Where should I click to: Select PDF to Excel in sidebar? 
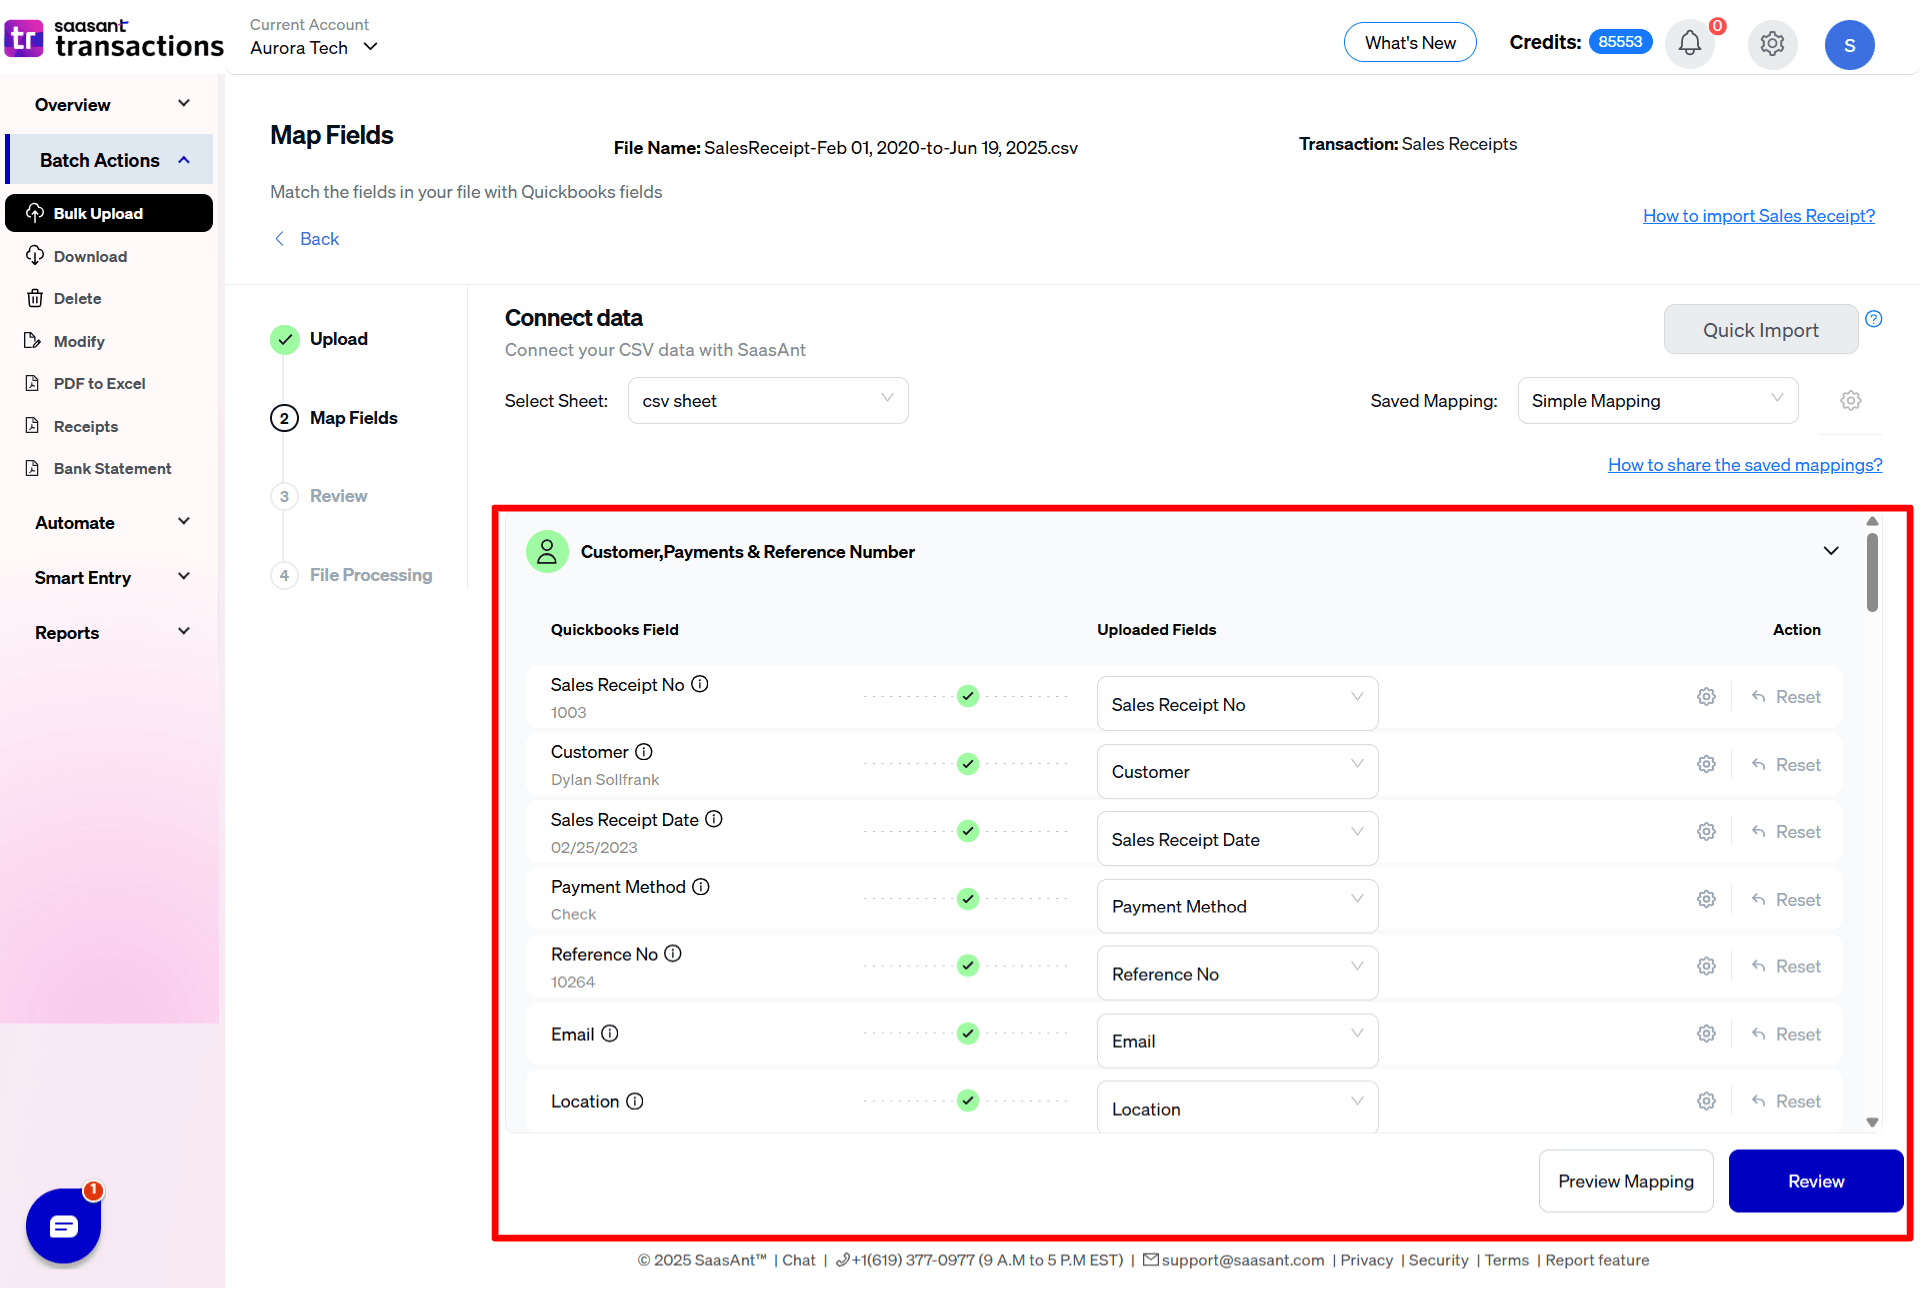[99, 383]
